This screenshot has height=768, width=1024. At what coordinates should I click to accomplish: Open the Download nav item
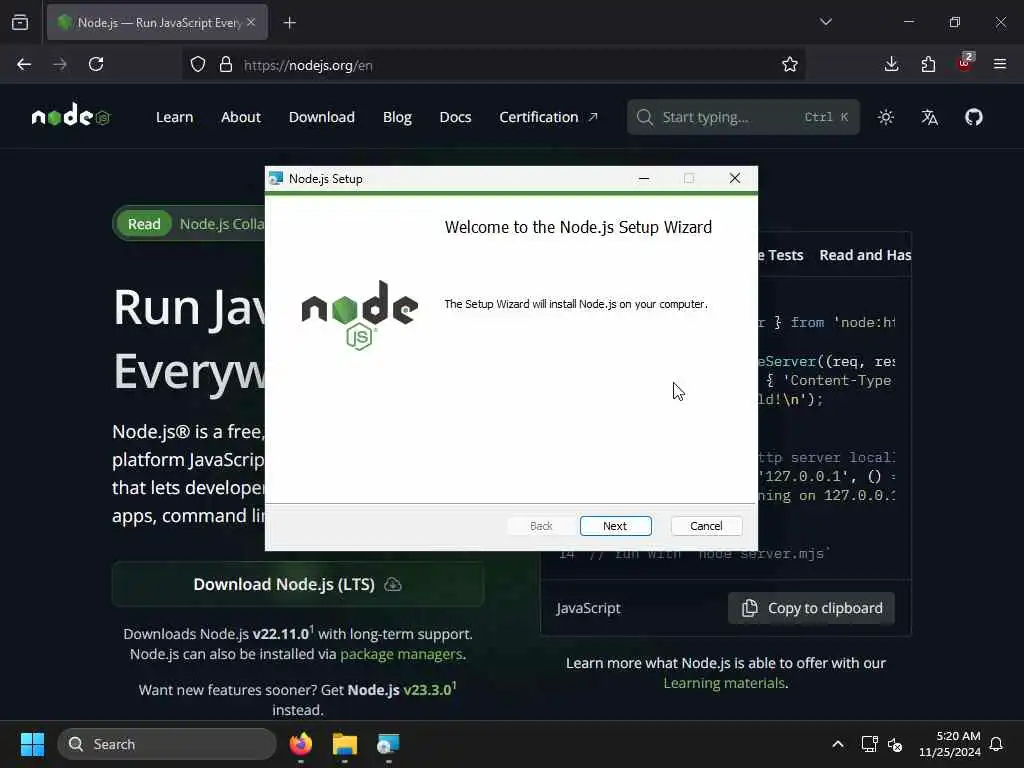[322, 117]
